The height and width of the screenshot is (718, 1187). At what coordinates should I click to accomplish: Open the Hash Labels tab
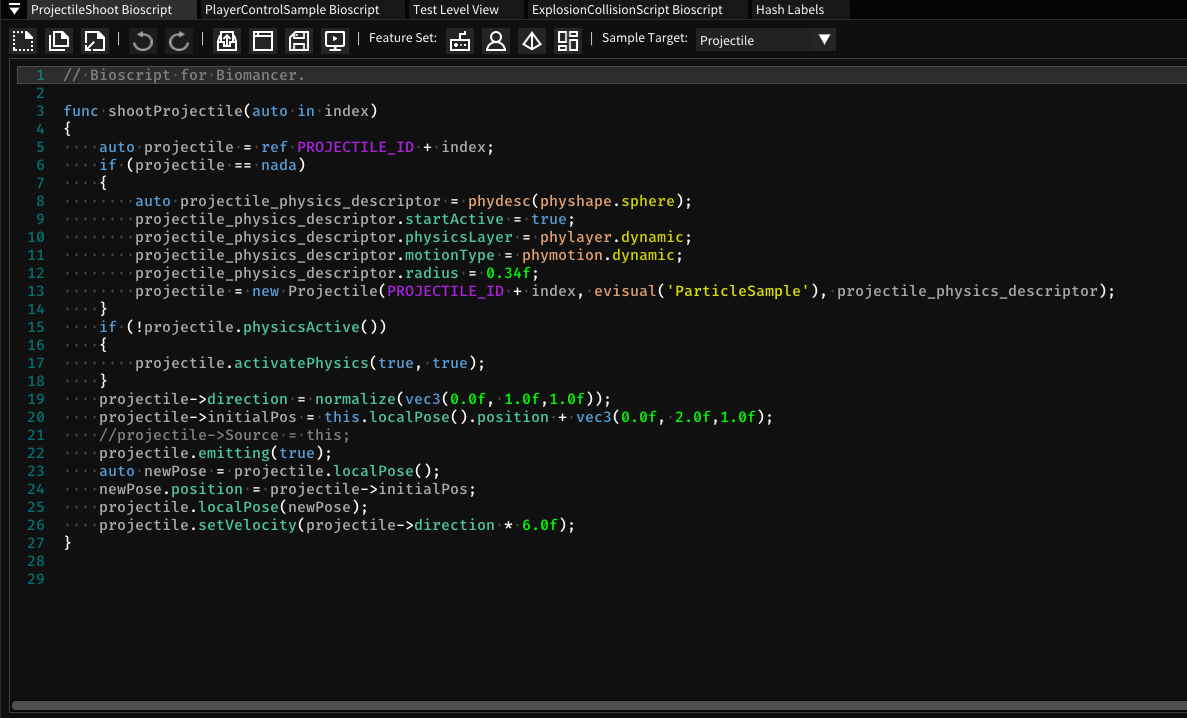pos(789,9)
